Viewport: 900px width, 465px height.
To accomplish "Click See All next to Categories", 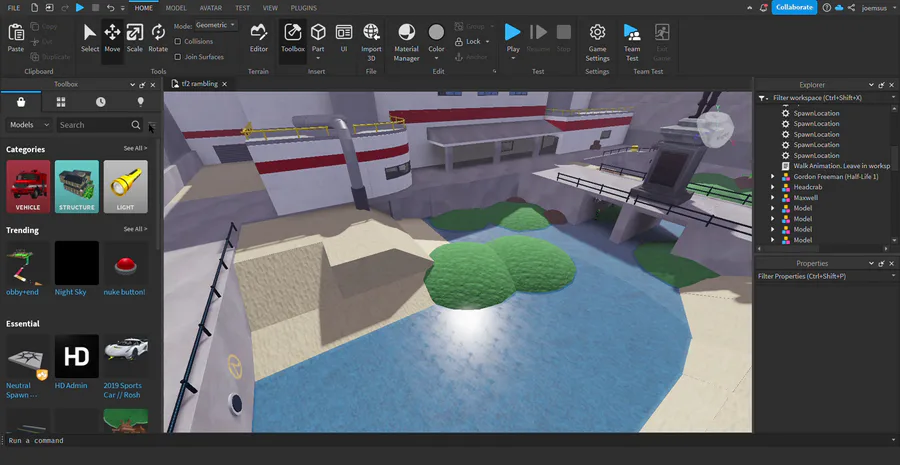I will click(x=135, y=149).
